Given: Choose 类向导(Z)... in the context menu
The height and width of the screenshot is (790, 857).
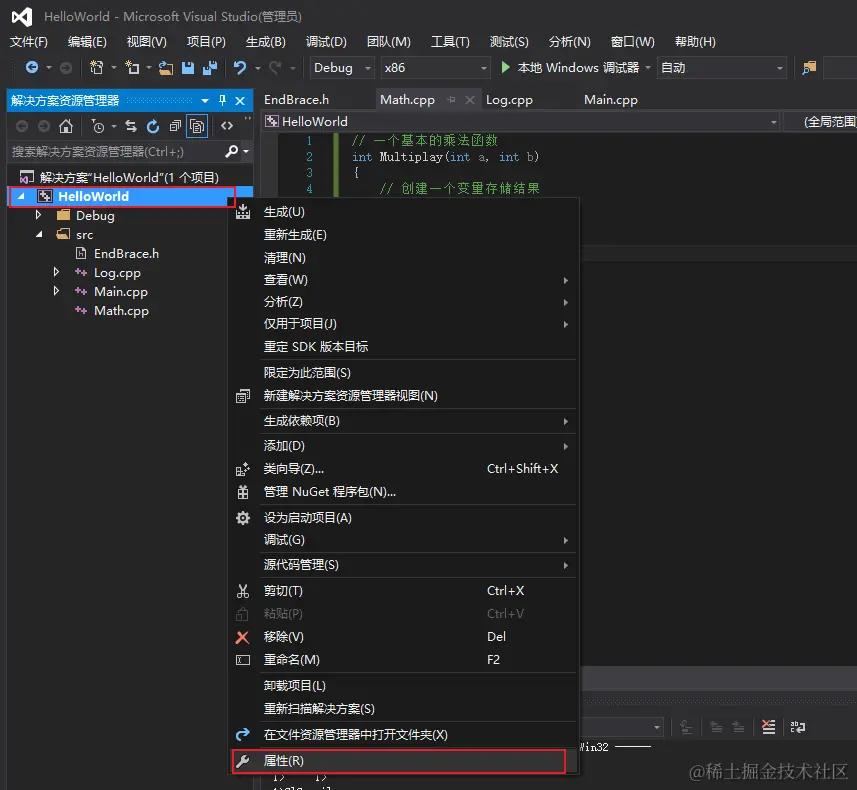Looking at the screenshot, I should coord(403,469).
